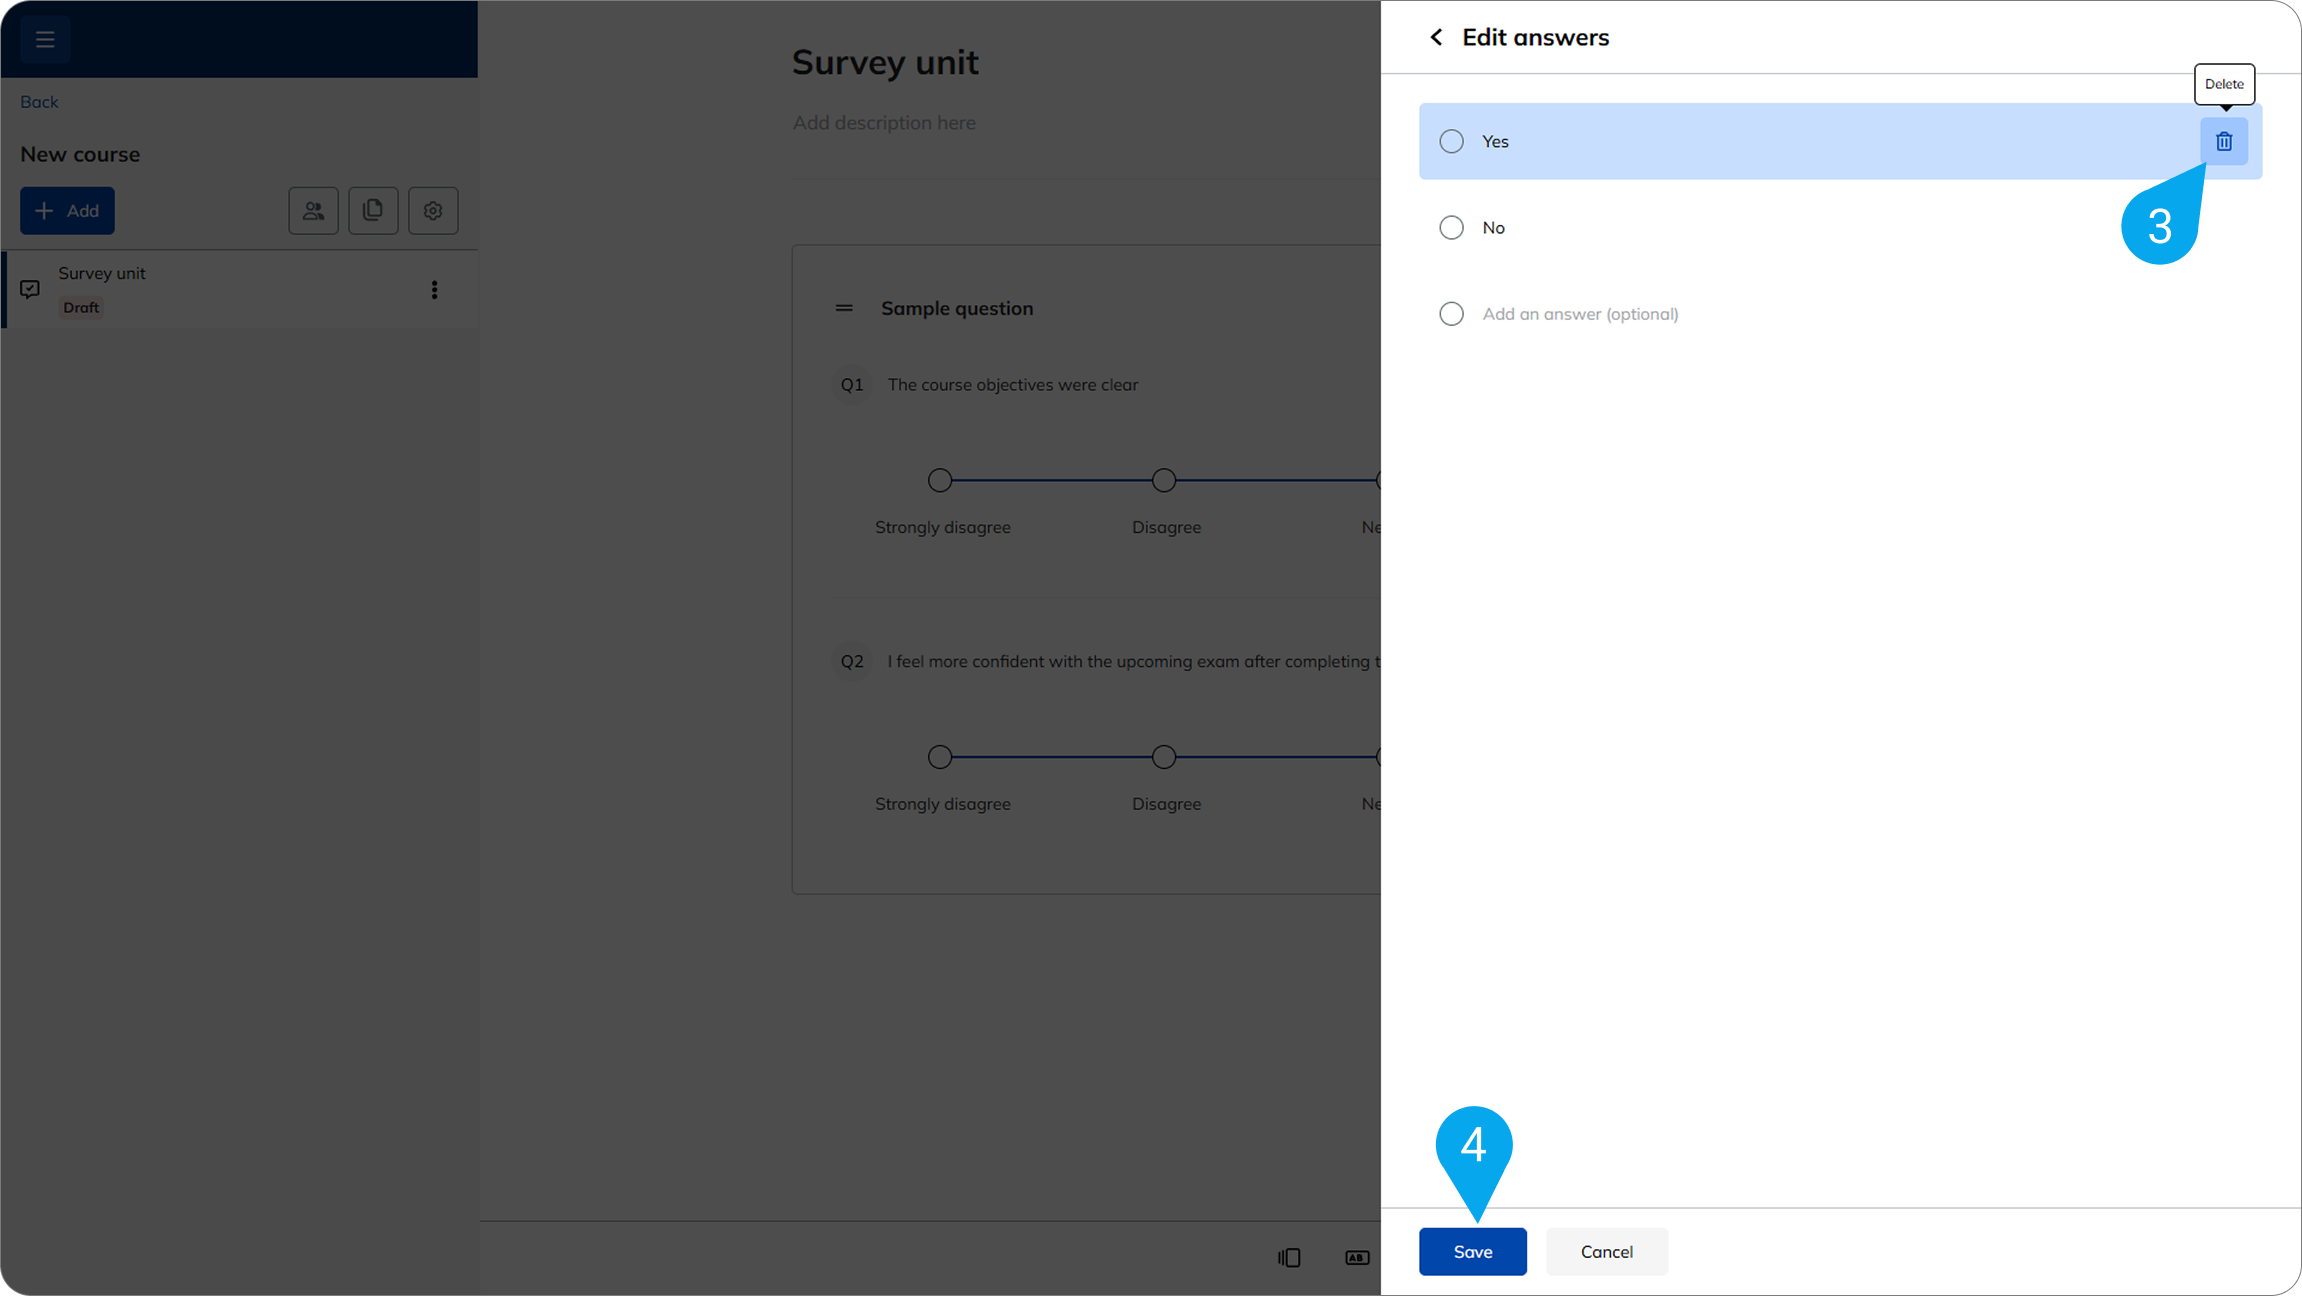Save the edited answers

1472,1252
